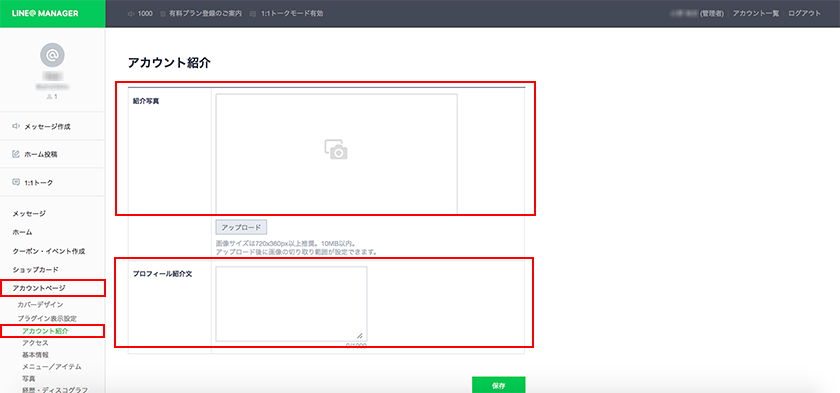840x393 pixels.
Task: Click the LINE@ MANAGER logo
Action: pos(45,13)
